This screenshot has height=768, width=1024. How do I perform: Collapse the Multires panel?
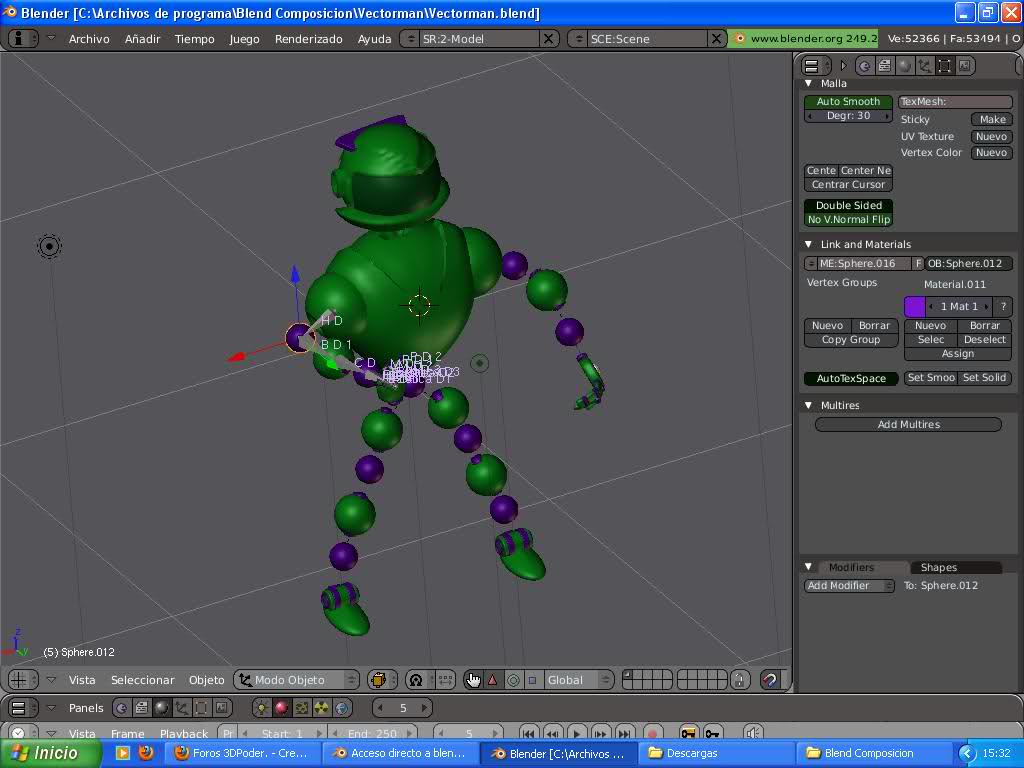(808, 406)
